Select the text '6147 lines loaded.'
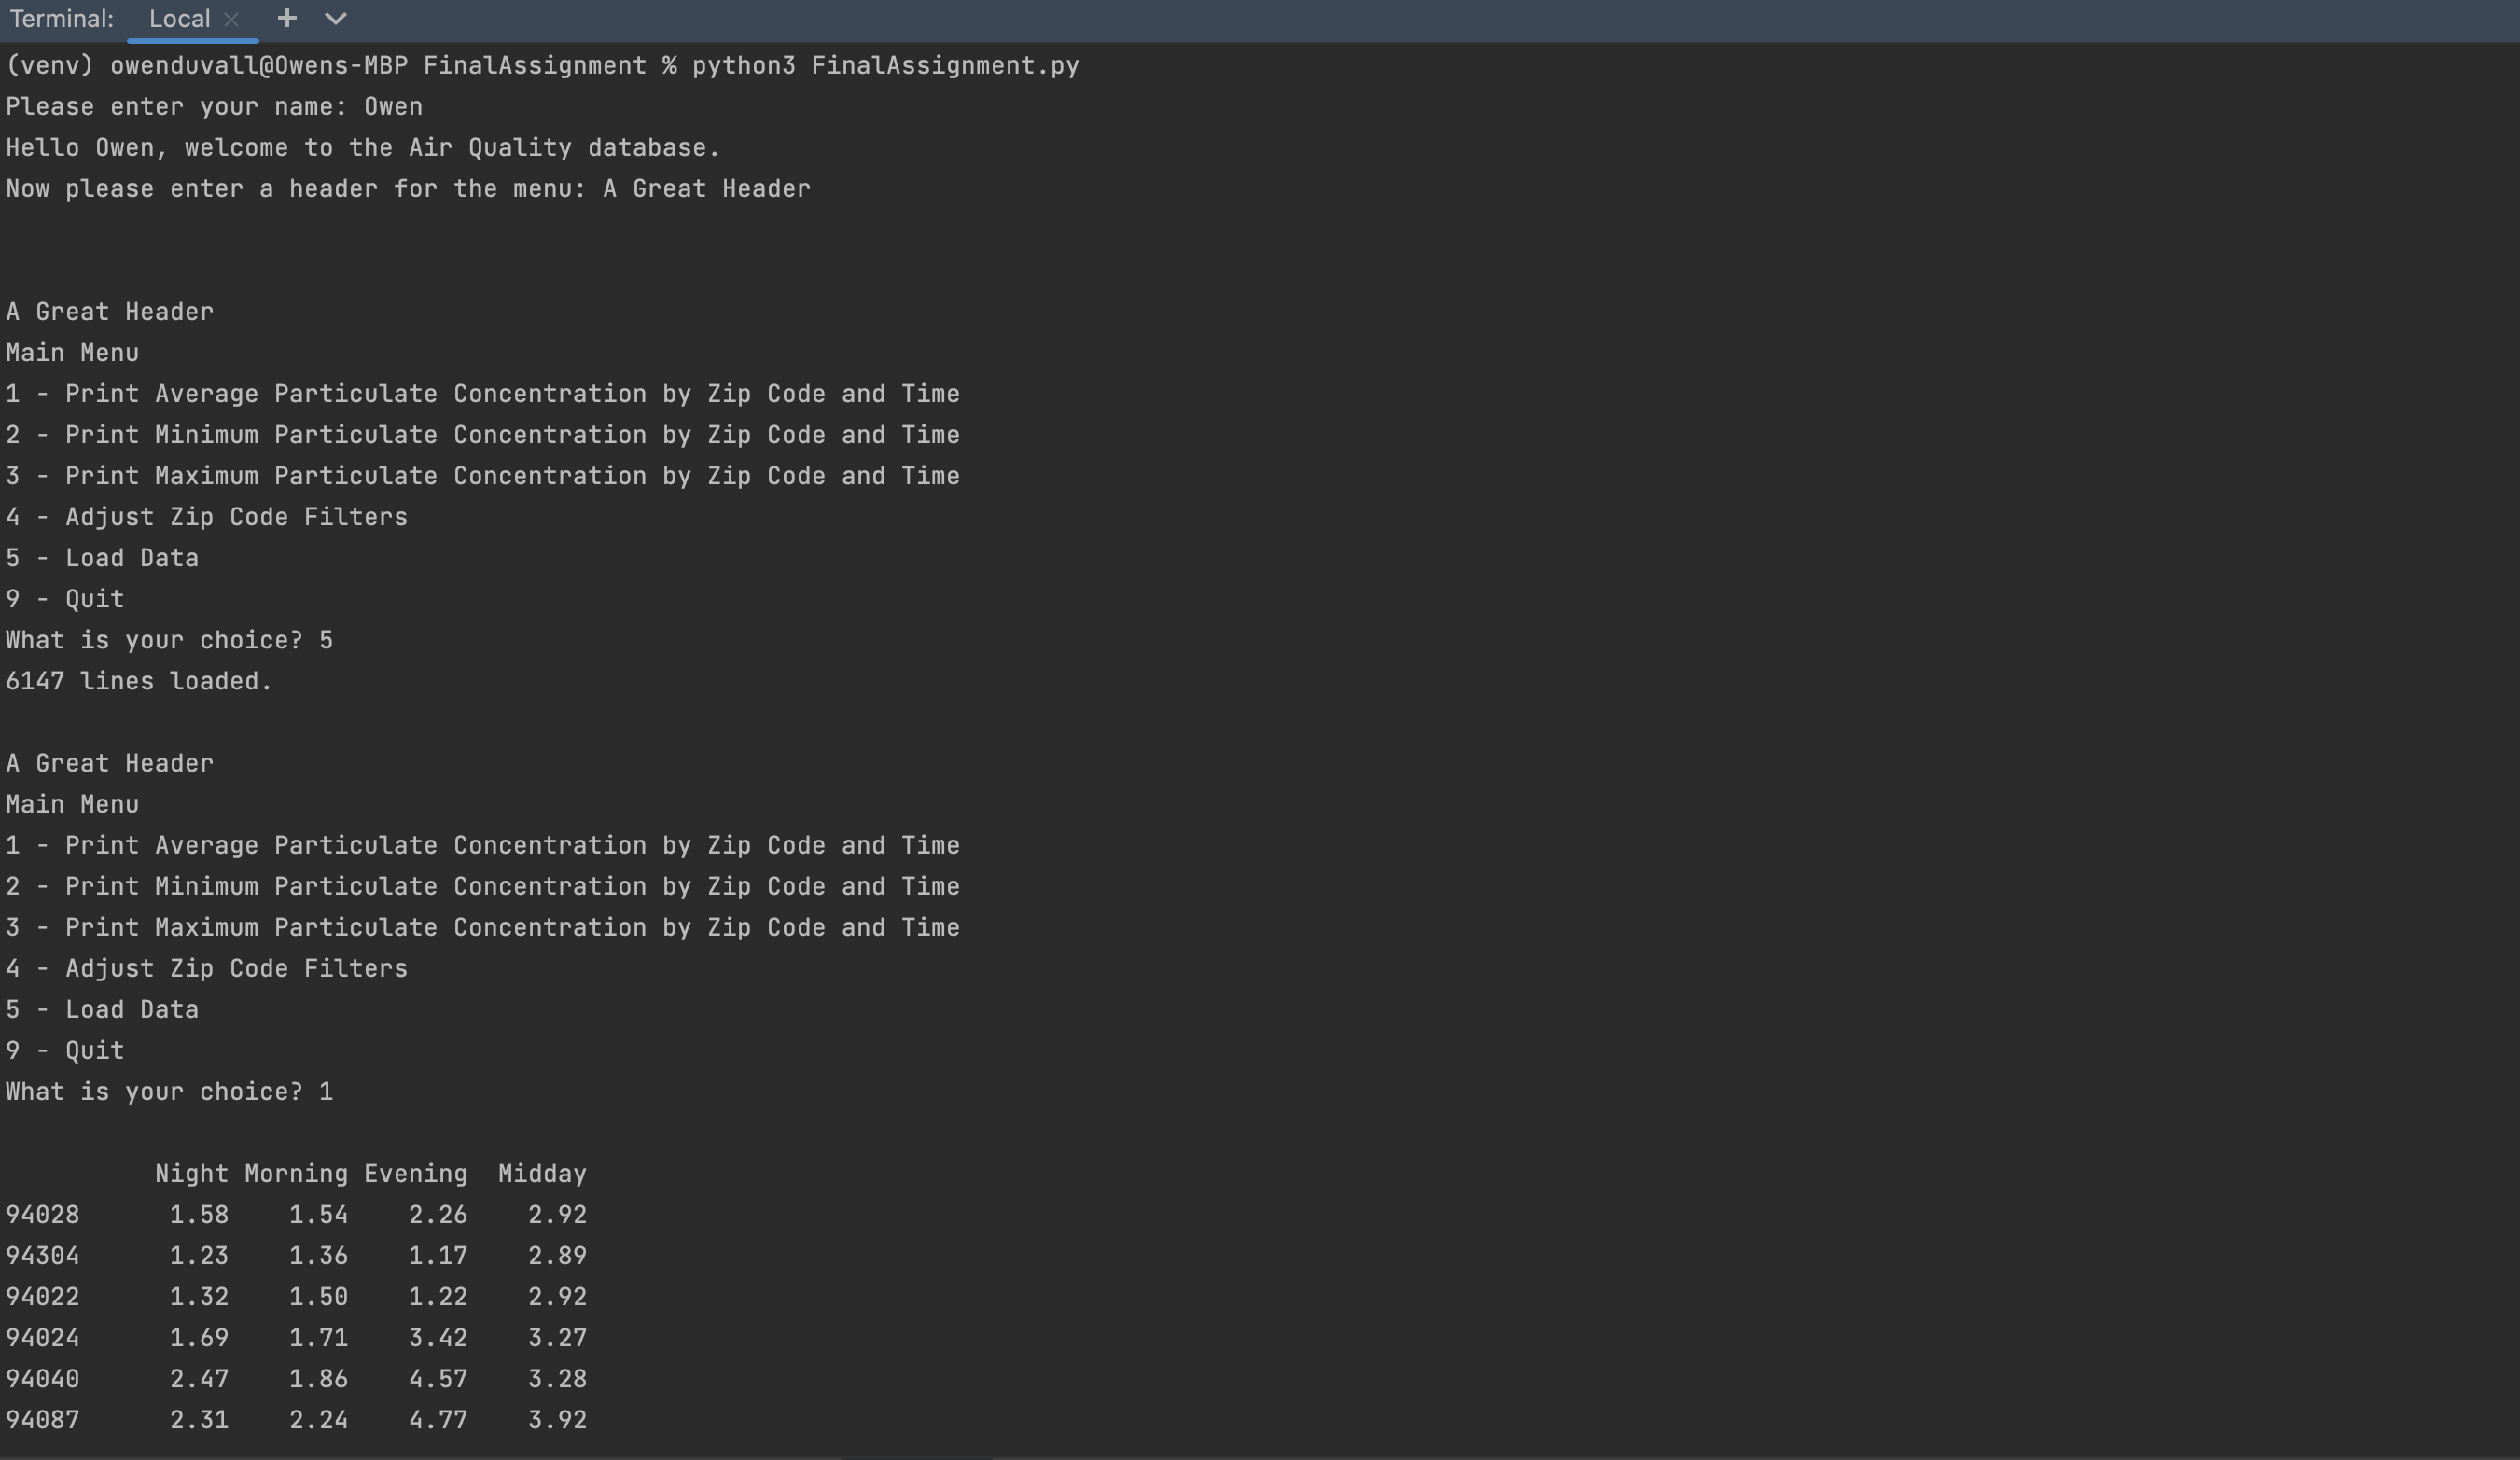 coord(138,681)
